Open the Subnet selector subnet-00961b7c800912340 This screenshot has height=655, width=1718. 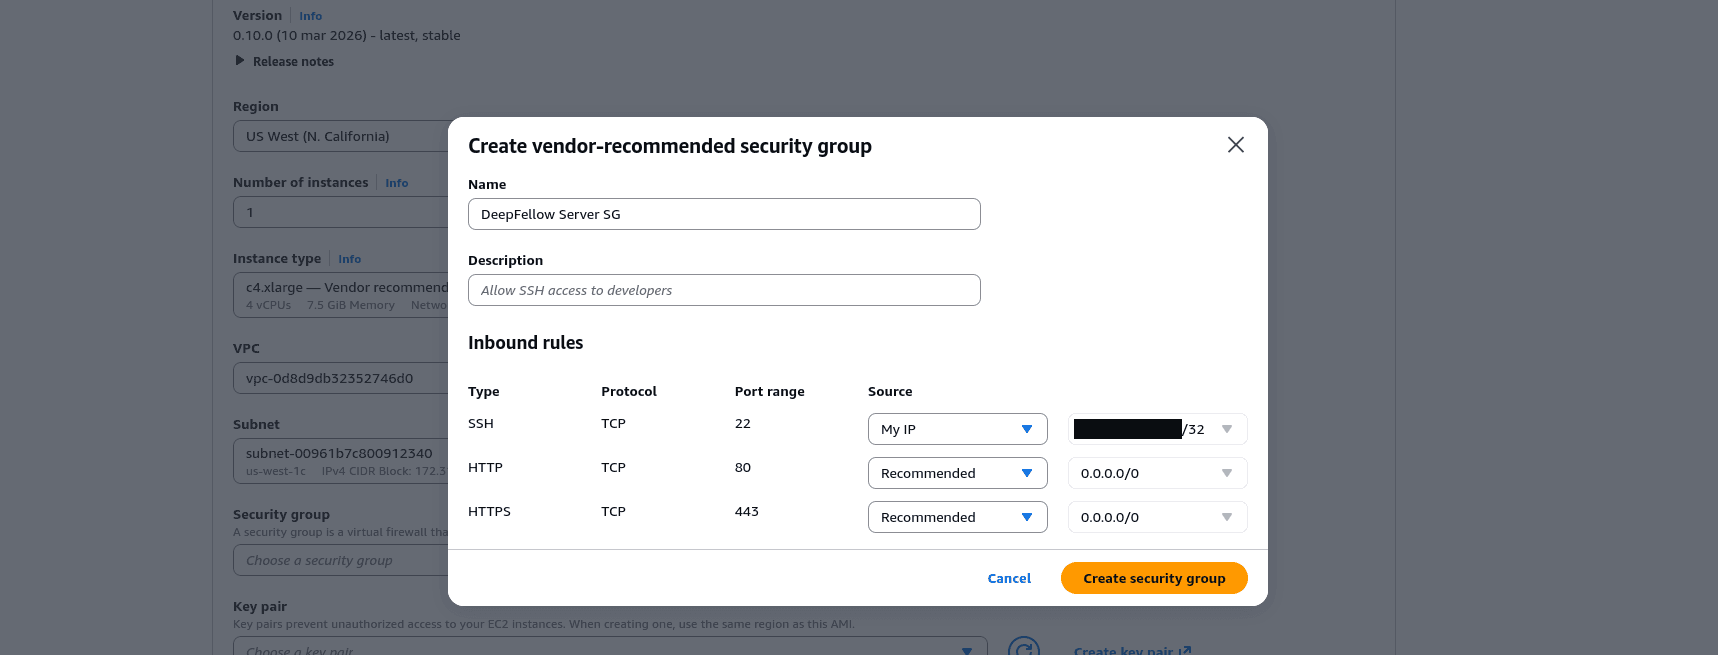pyautogui.click(x=341, y=461)
